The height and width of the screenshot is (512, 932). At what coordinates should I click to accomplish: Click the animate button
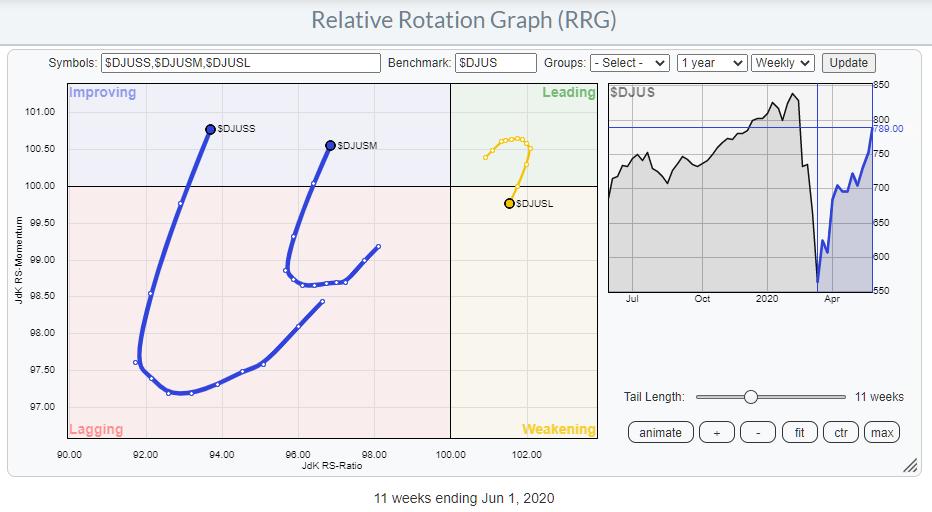coord(660,433)
